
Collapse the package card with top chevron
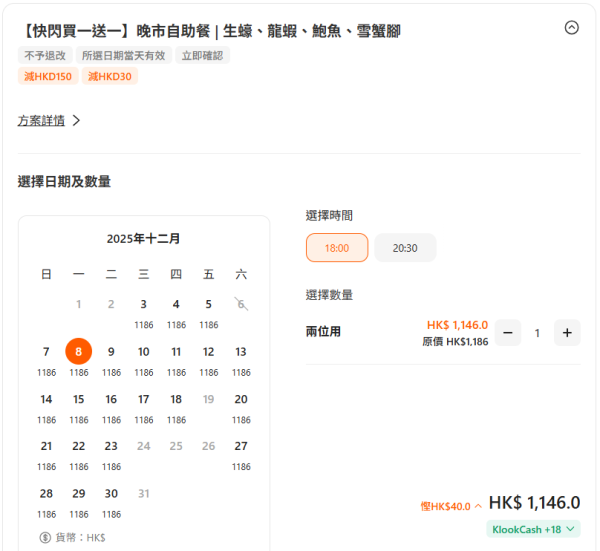click(571, 28)
